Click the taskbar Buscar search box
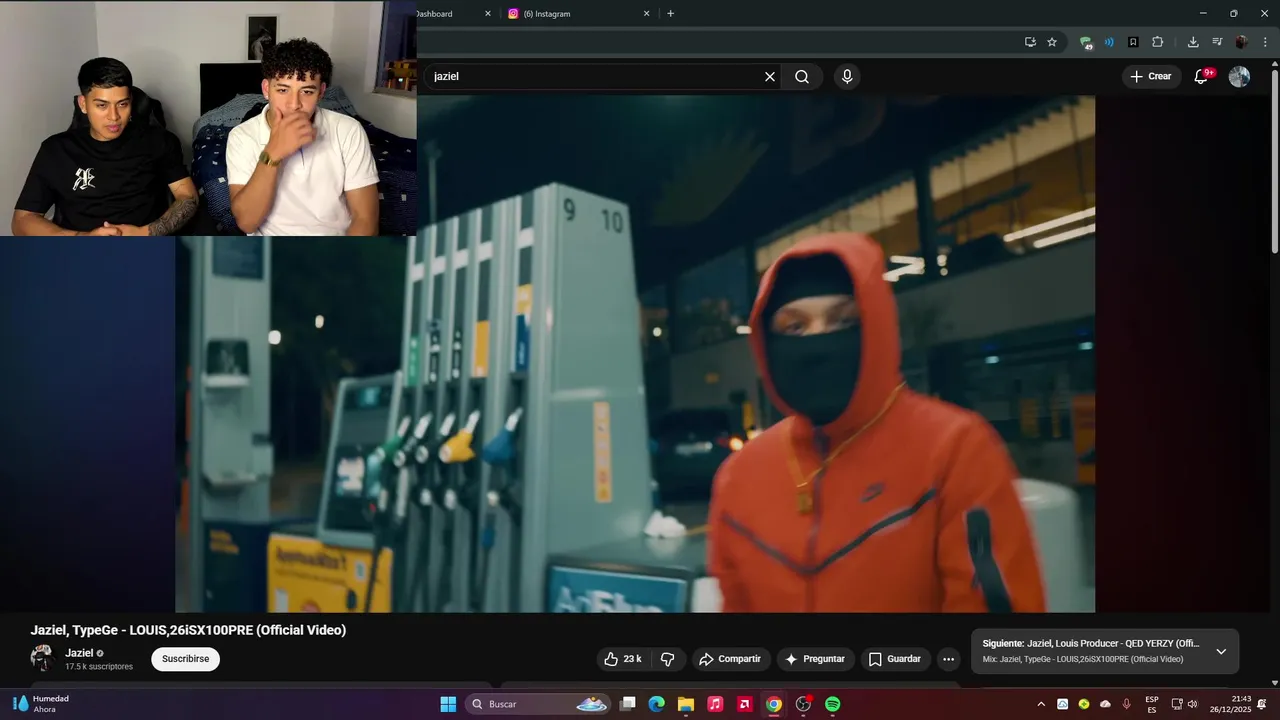The width and height of the screenshot is (1280, 720). (x=539, y=704)
